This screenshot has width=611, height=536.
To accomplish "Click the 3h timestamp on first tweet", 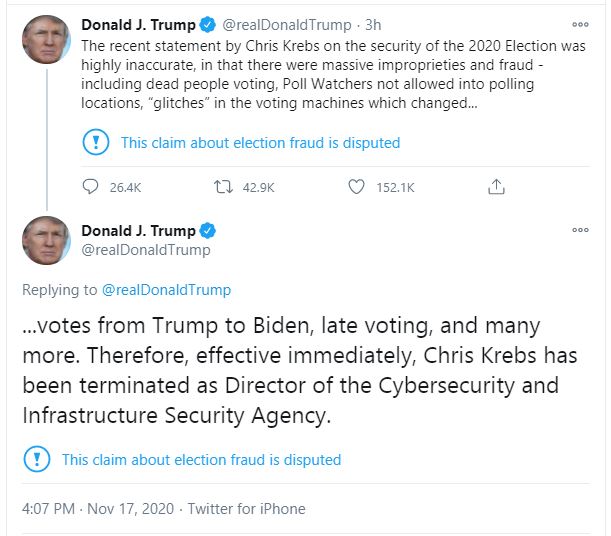I will 373,25.
